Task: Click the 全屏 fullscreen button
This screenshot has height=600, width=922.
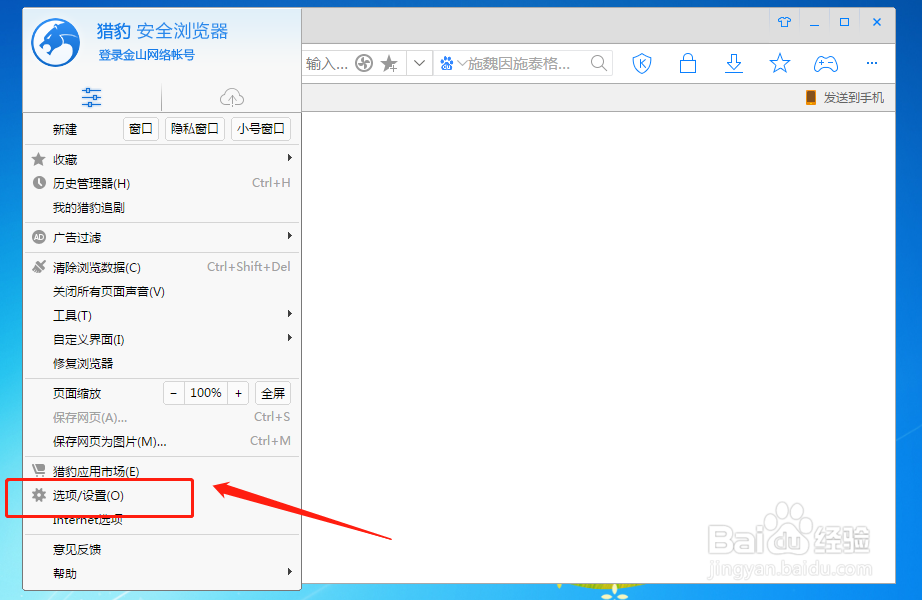Action: click(273, 393)
